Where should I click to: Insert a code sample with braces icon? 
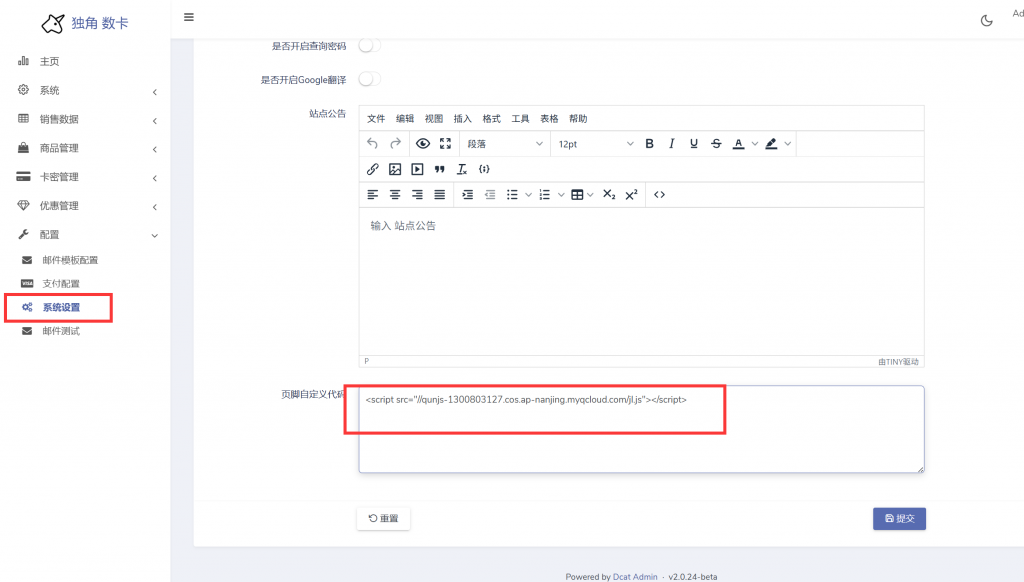484,169
